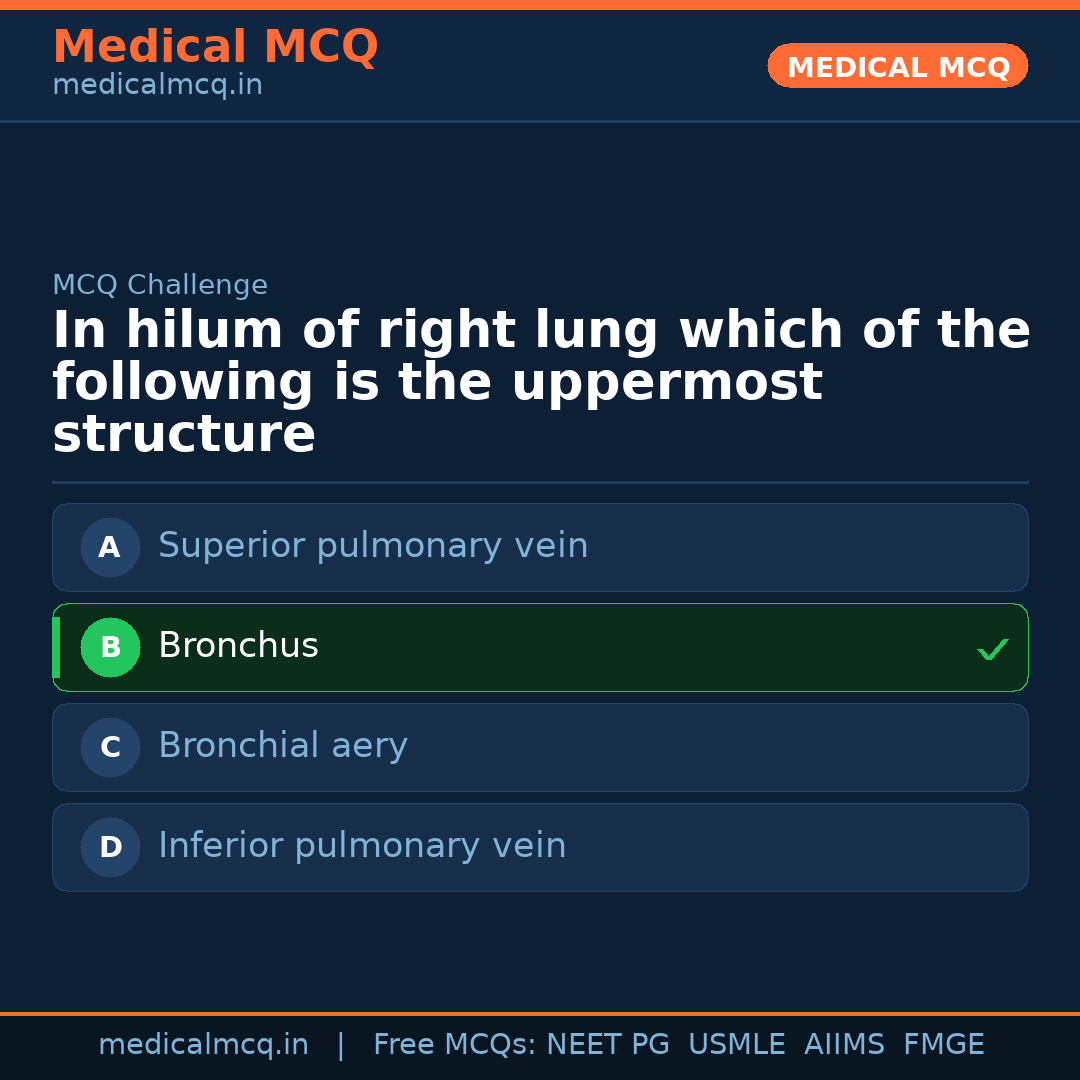Click the question text about right lung hilum

(540, 380)
